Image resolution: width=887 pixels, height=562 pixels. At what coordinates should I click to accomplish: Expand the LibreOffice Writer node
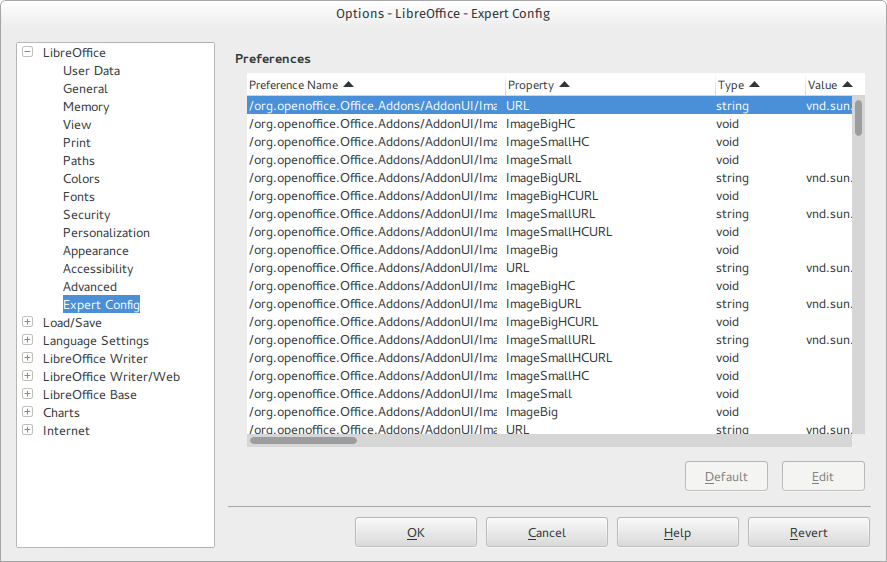click(x=28, y=359)
